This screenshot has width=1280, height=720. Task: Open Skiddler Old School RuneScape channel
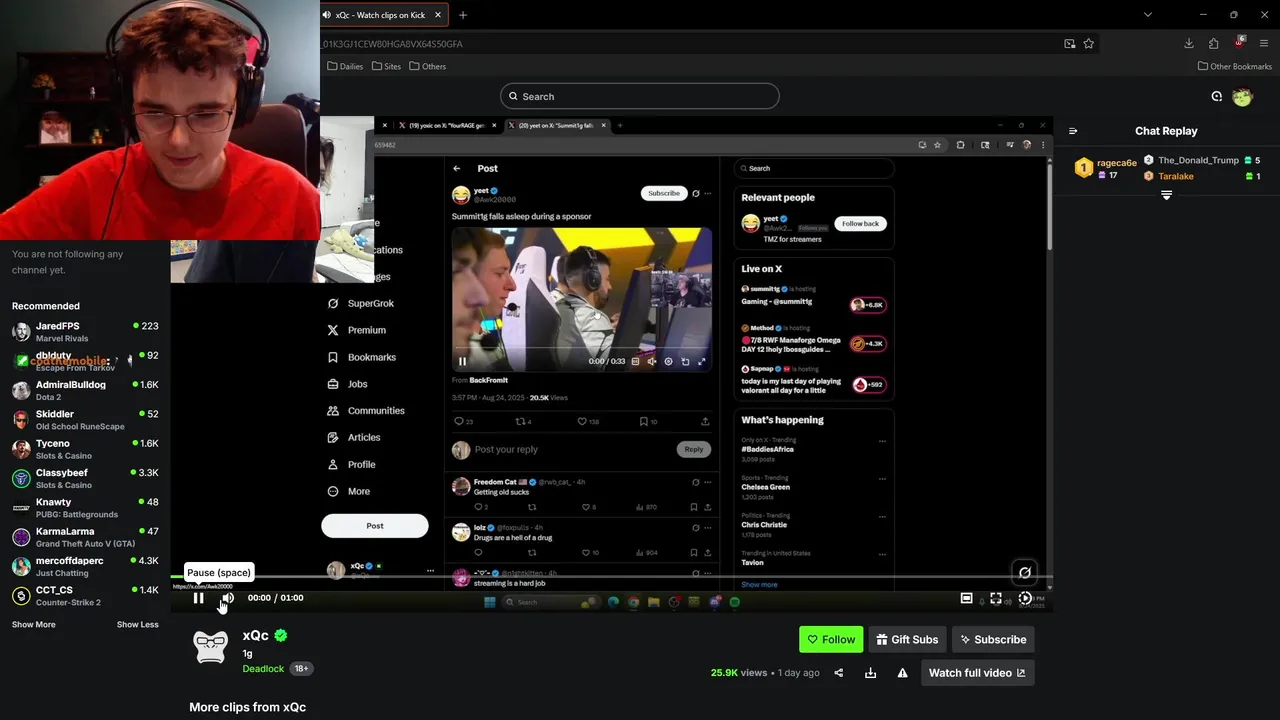click(85, 419)
